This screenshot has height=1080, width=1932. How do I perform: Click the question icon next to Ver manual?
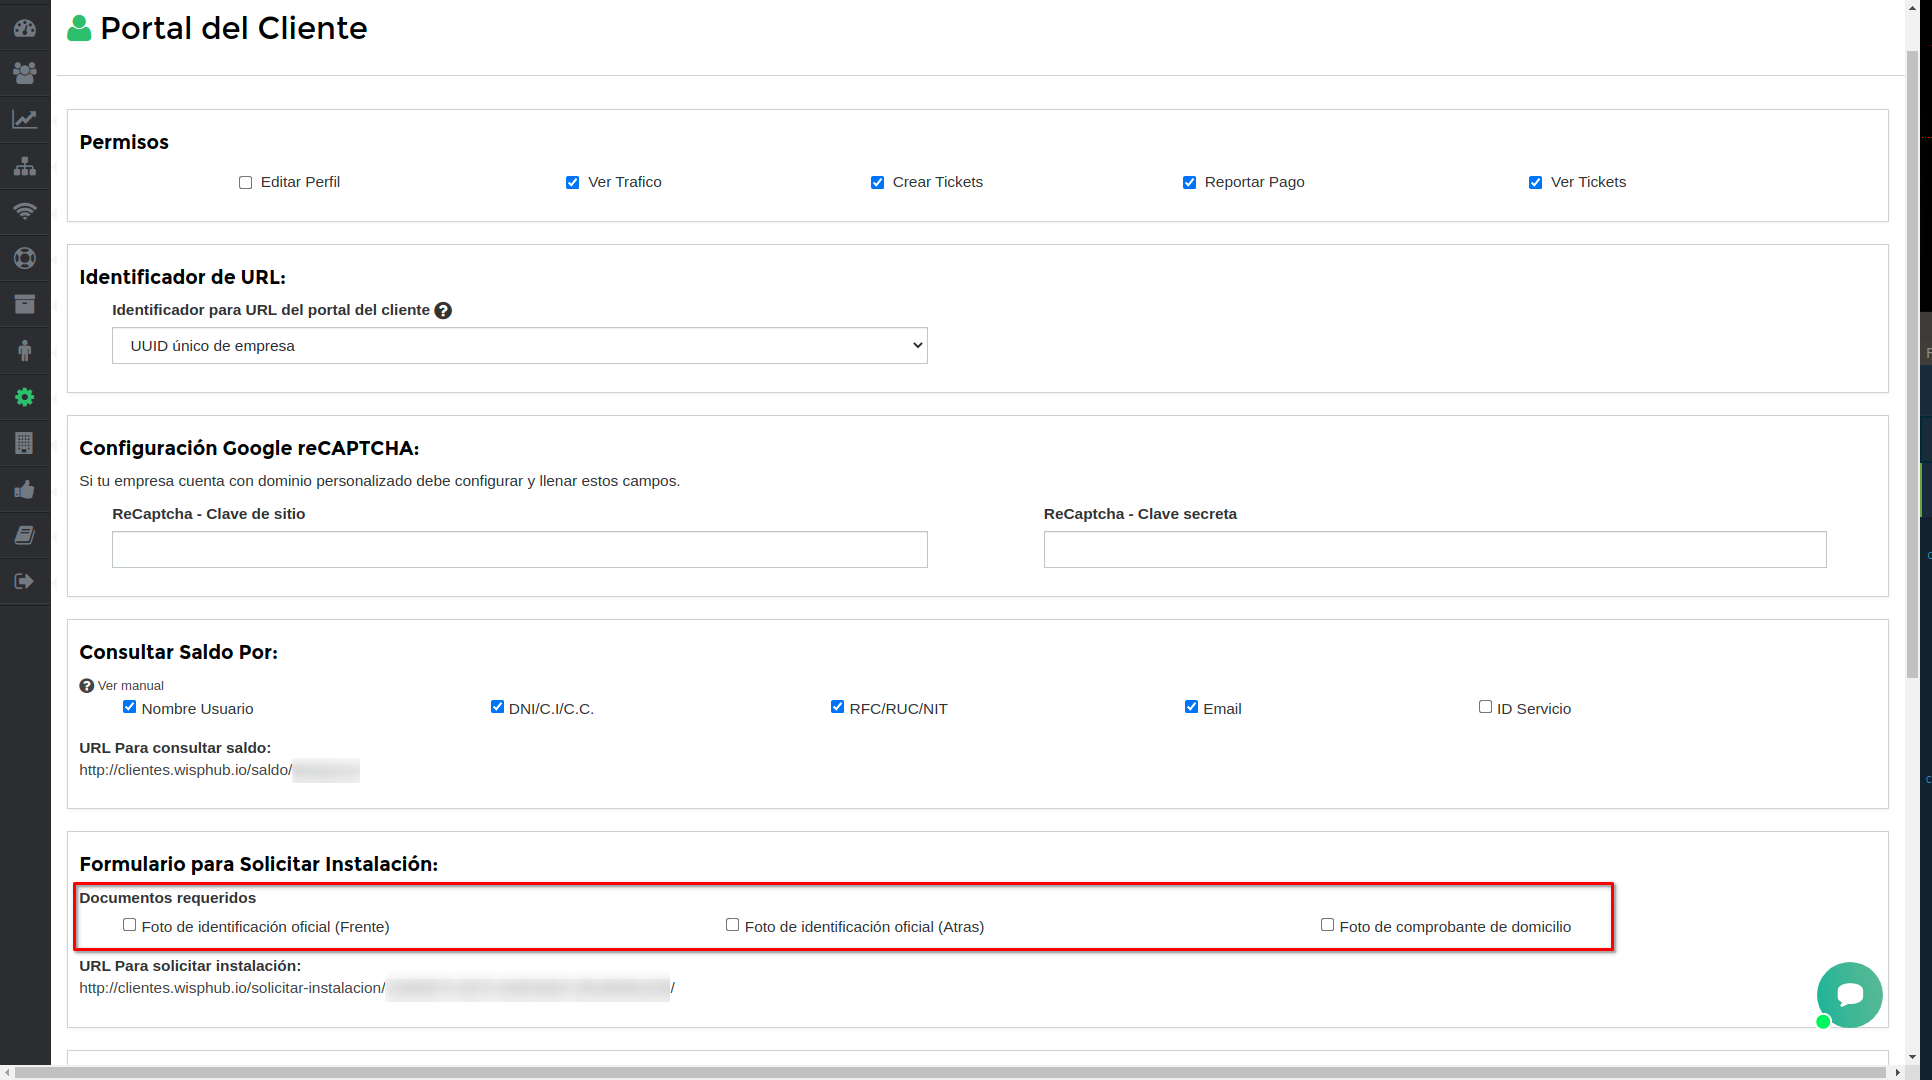point(87,686)
